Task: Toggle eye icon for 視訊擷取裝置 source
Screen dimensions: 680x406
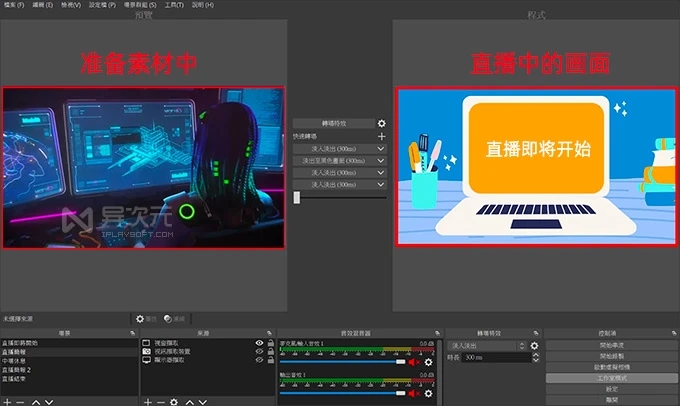Action: coord(259,352)
